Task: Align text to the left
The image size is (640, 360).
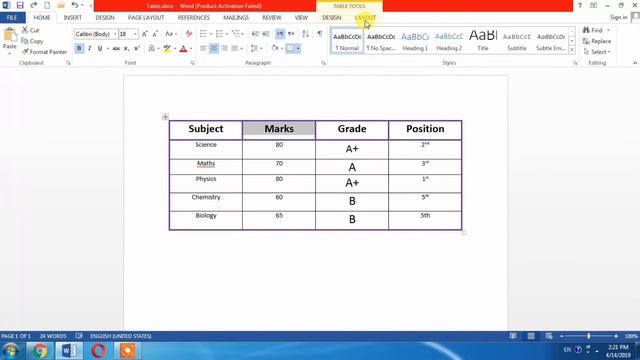Action: (203, 49)
